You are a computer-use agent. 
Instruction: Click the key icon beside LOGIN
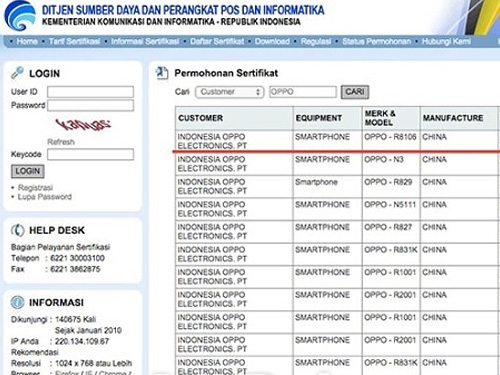pyautogui.click(x=17, y=73)
